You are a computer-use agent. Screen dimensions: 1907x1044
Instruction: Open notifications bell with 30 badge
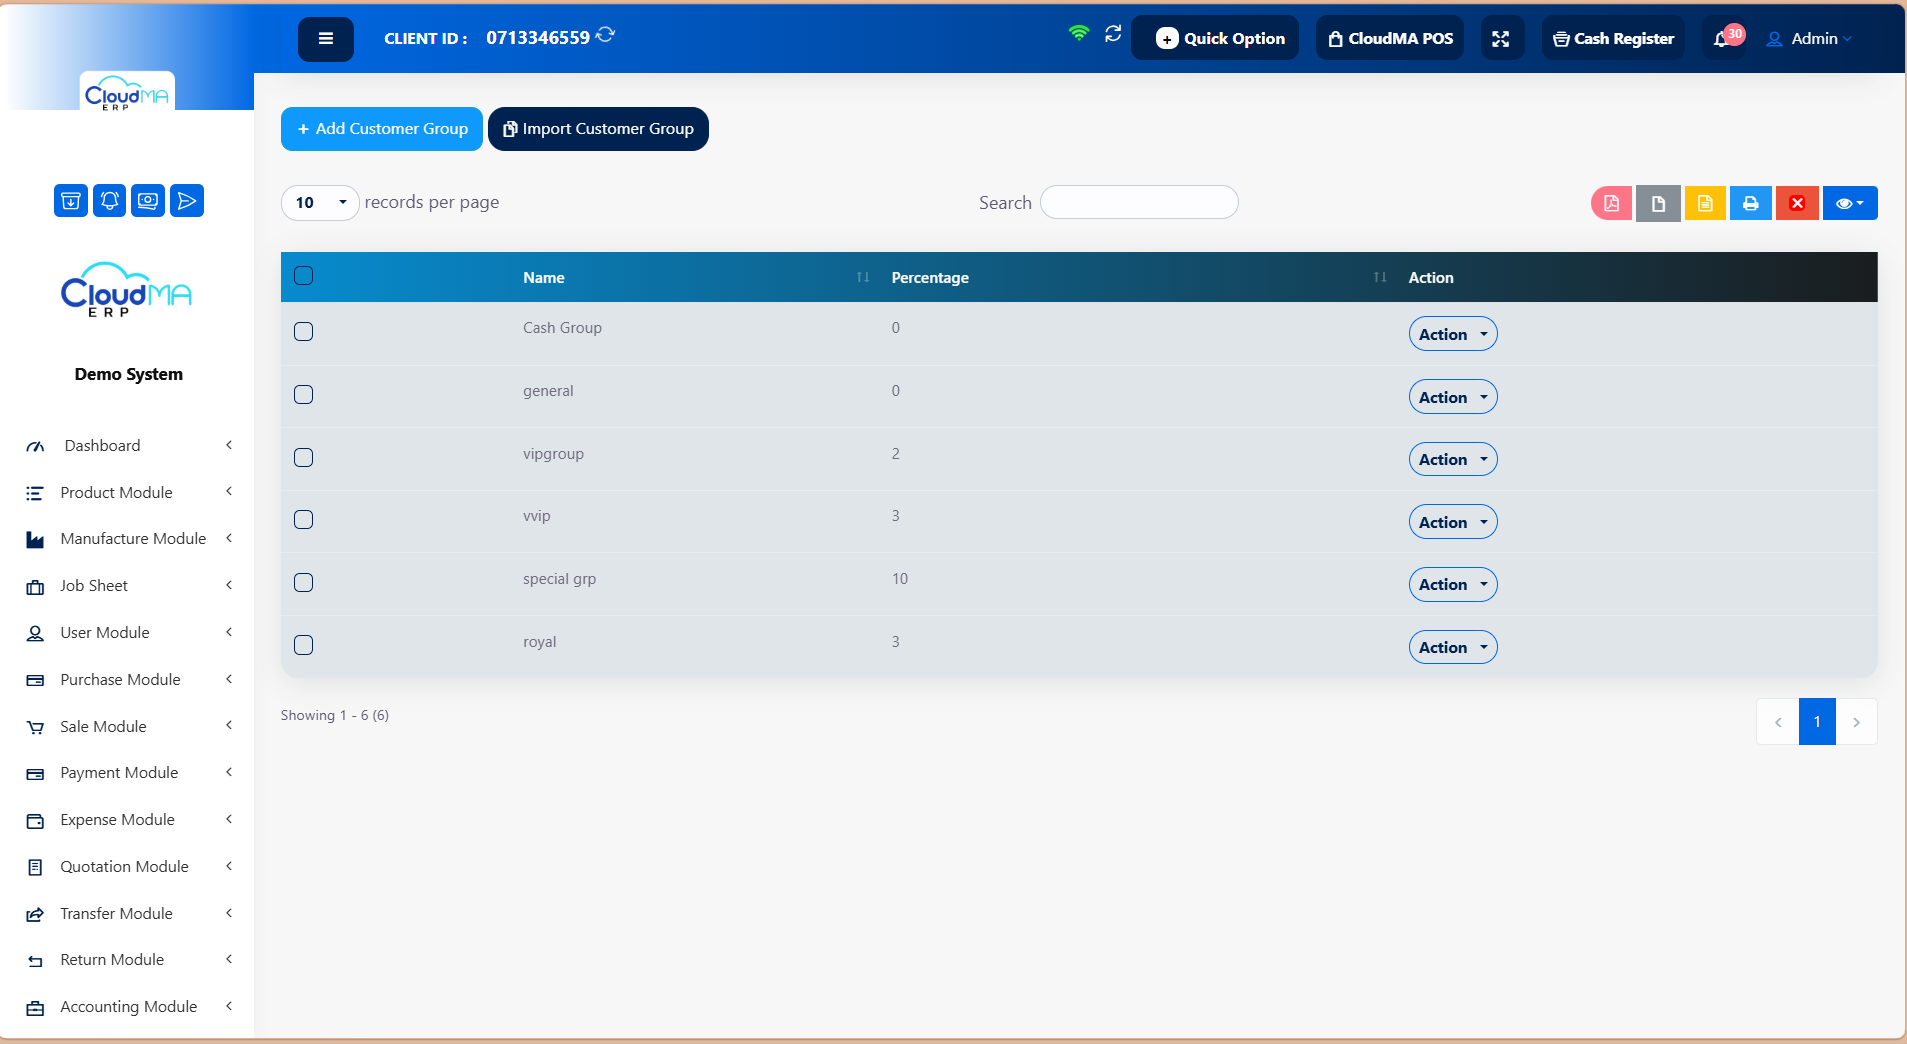click(1724, 38)
